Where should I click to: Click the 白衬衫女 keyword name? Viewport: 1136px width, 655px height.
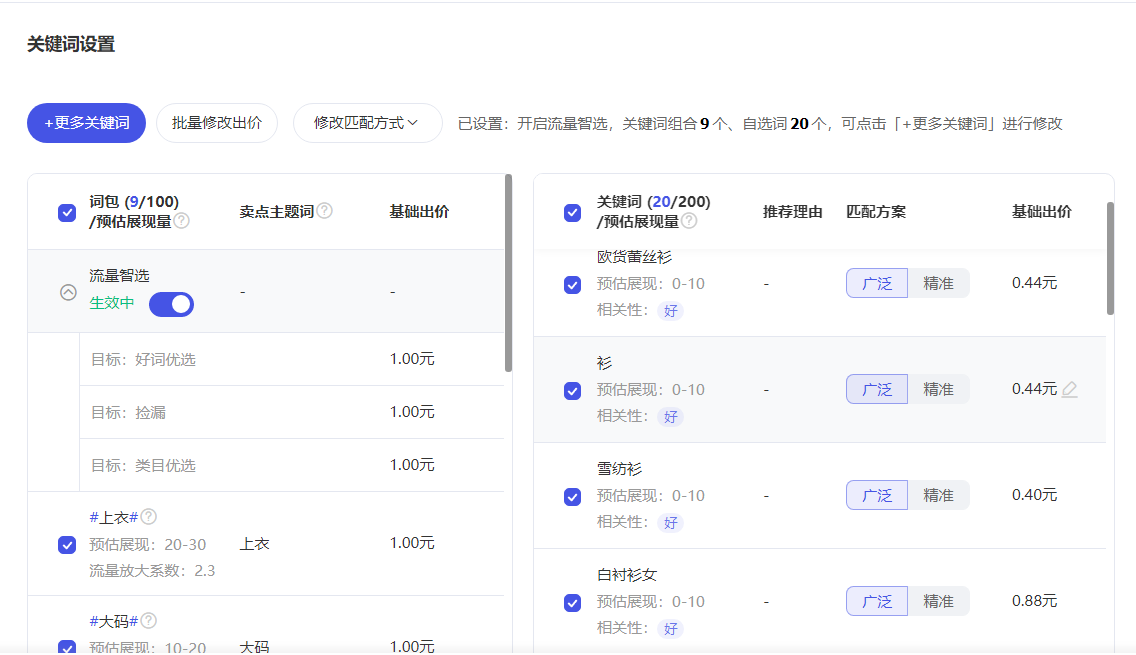click(x=627, y=575)
